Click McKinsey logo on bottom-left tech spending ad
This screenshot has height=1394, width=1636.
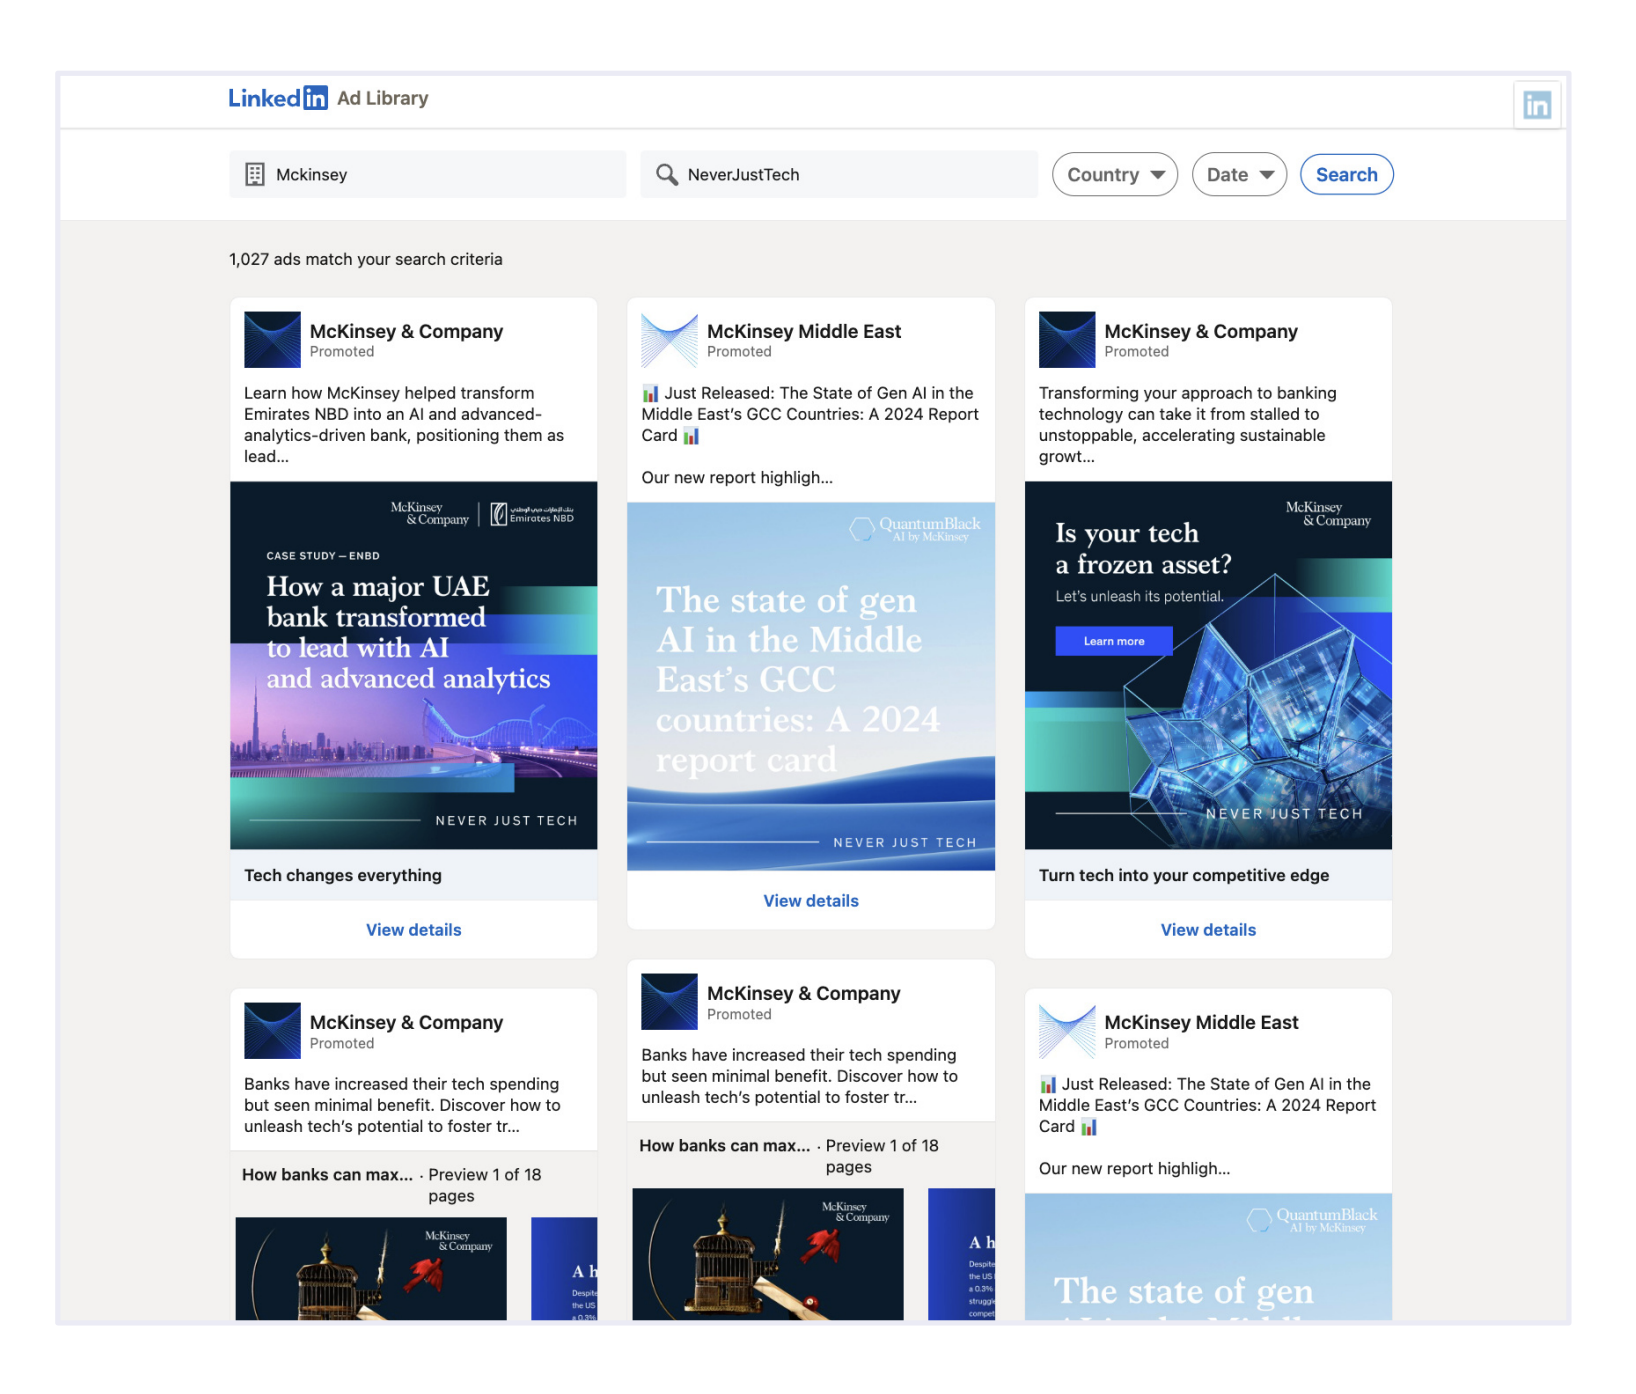pyautogui.click(x=272, y=1030)
